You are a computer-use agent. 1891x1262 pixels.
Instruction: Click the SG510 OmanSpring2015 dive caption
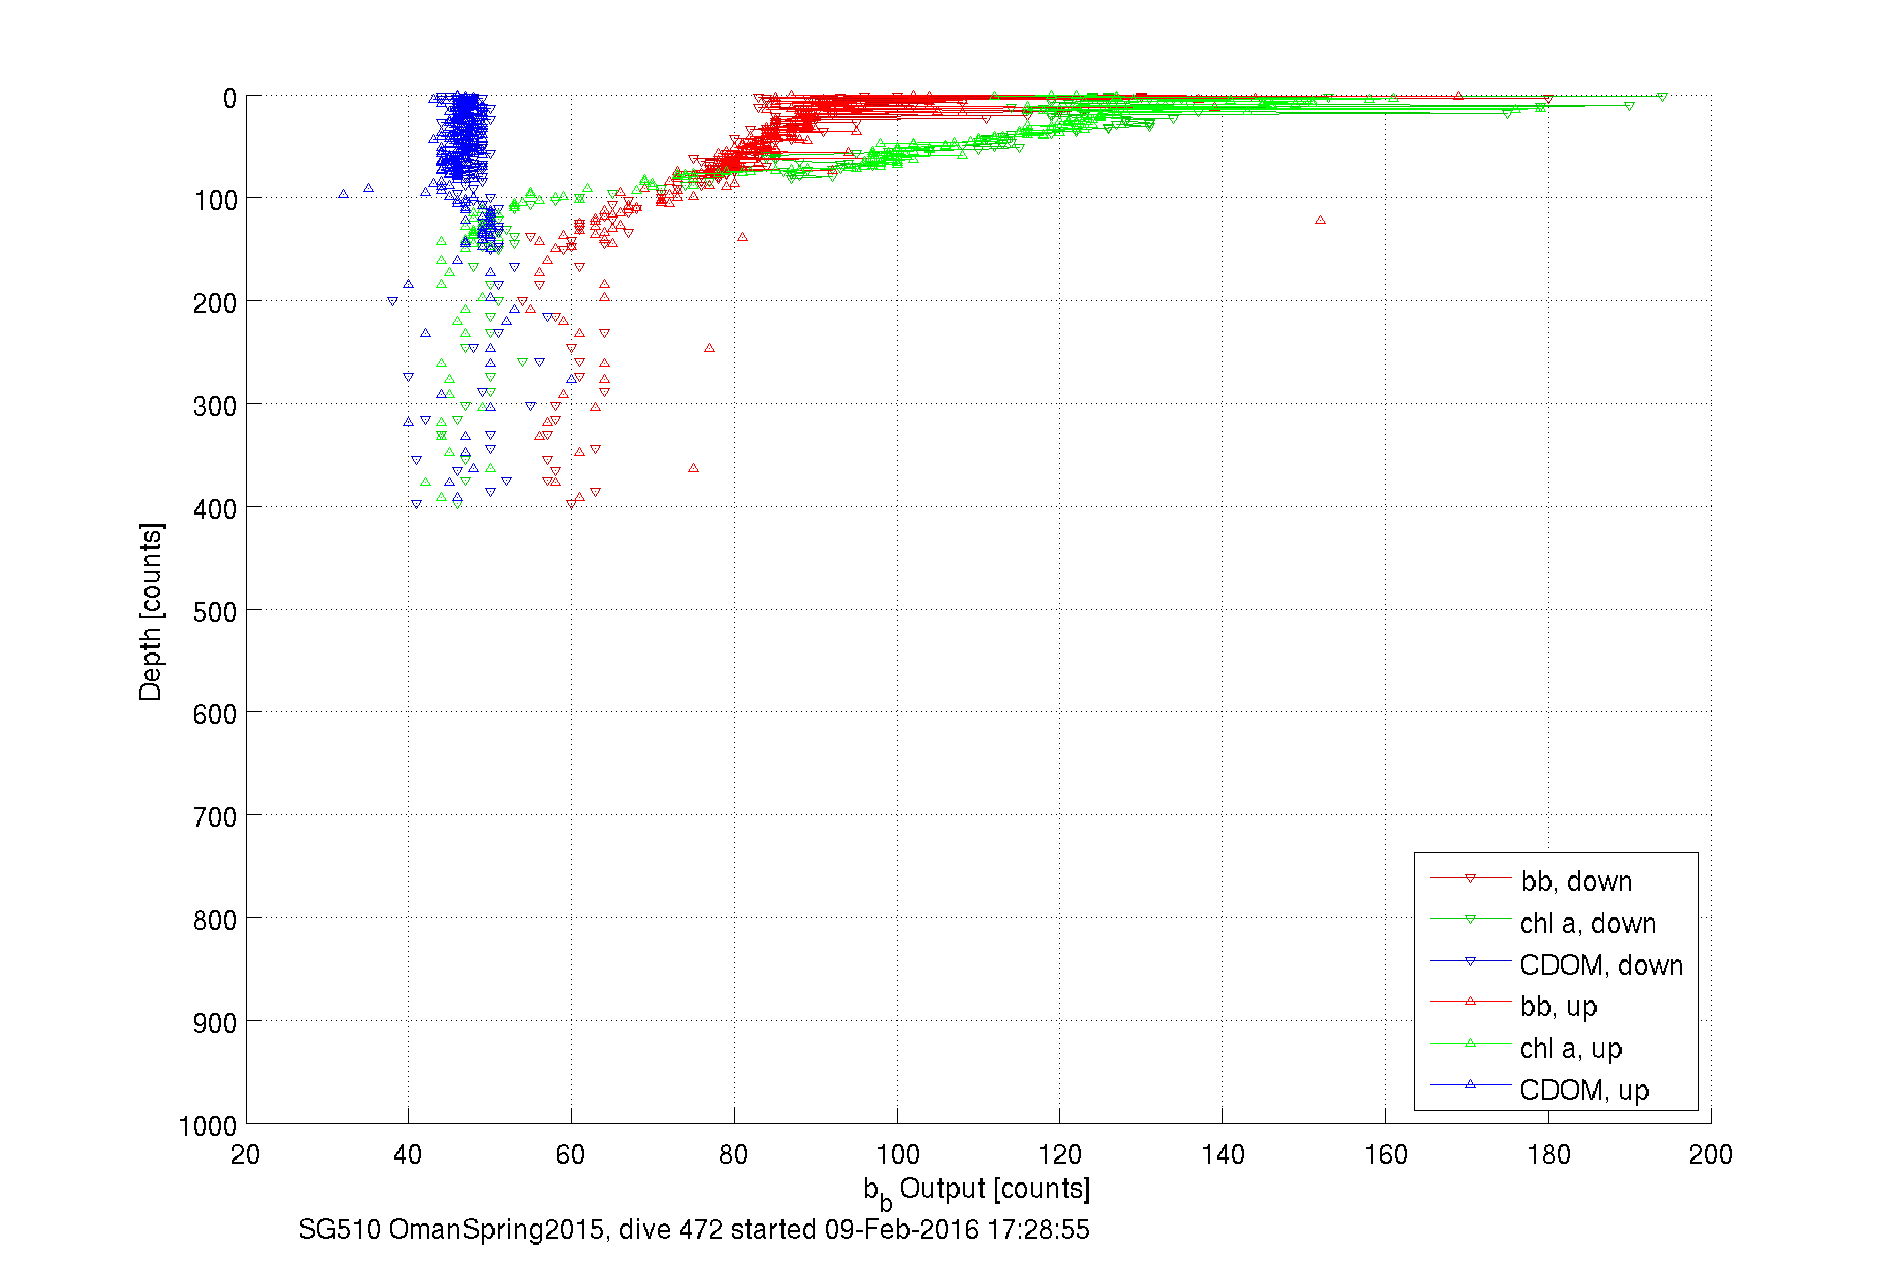pyautogui.click(x=694, y=1230)
